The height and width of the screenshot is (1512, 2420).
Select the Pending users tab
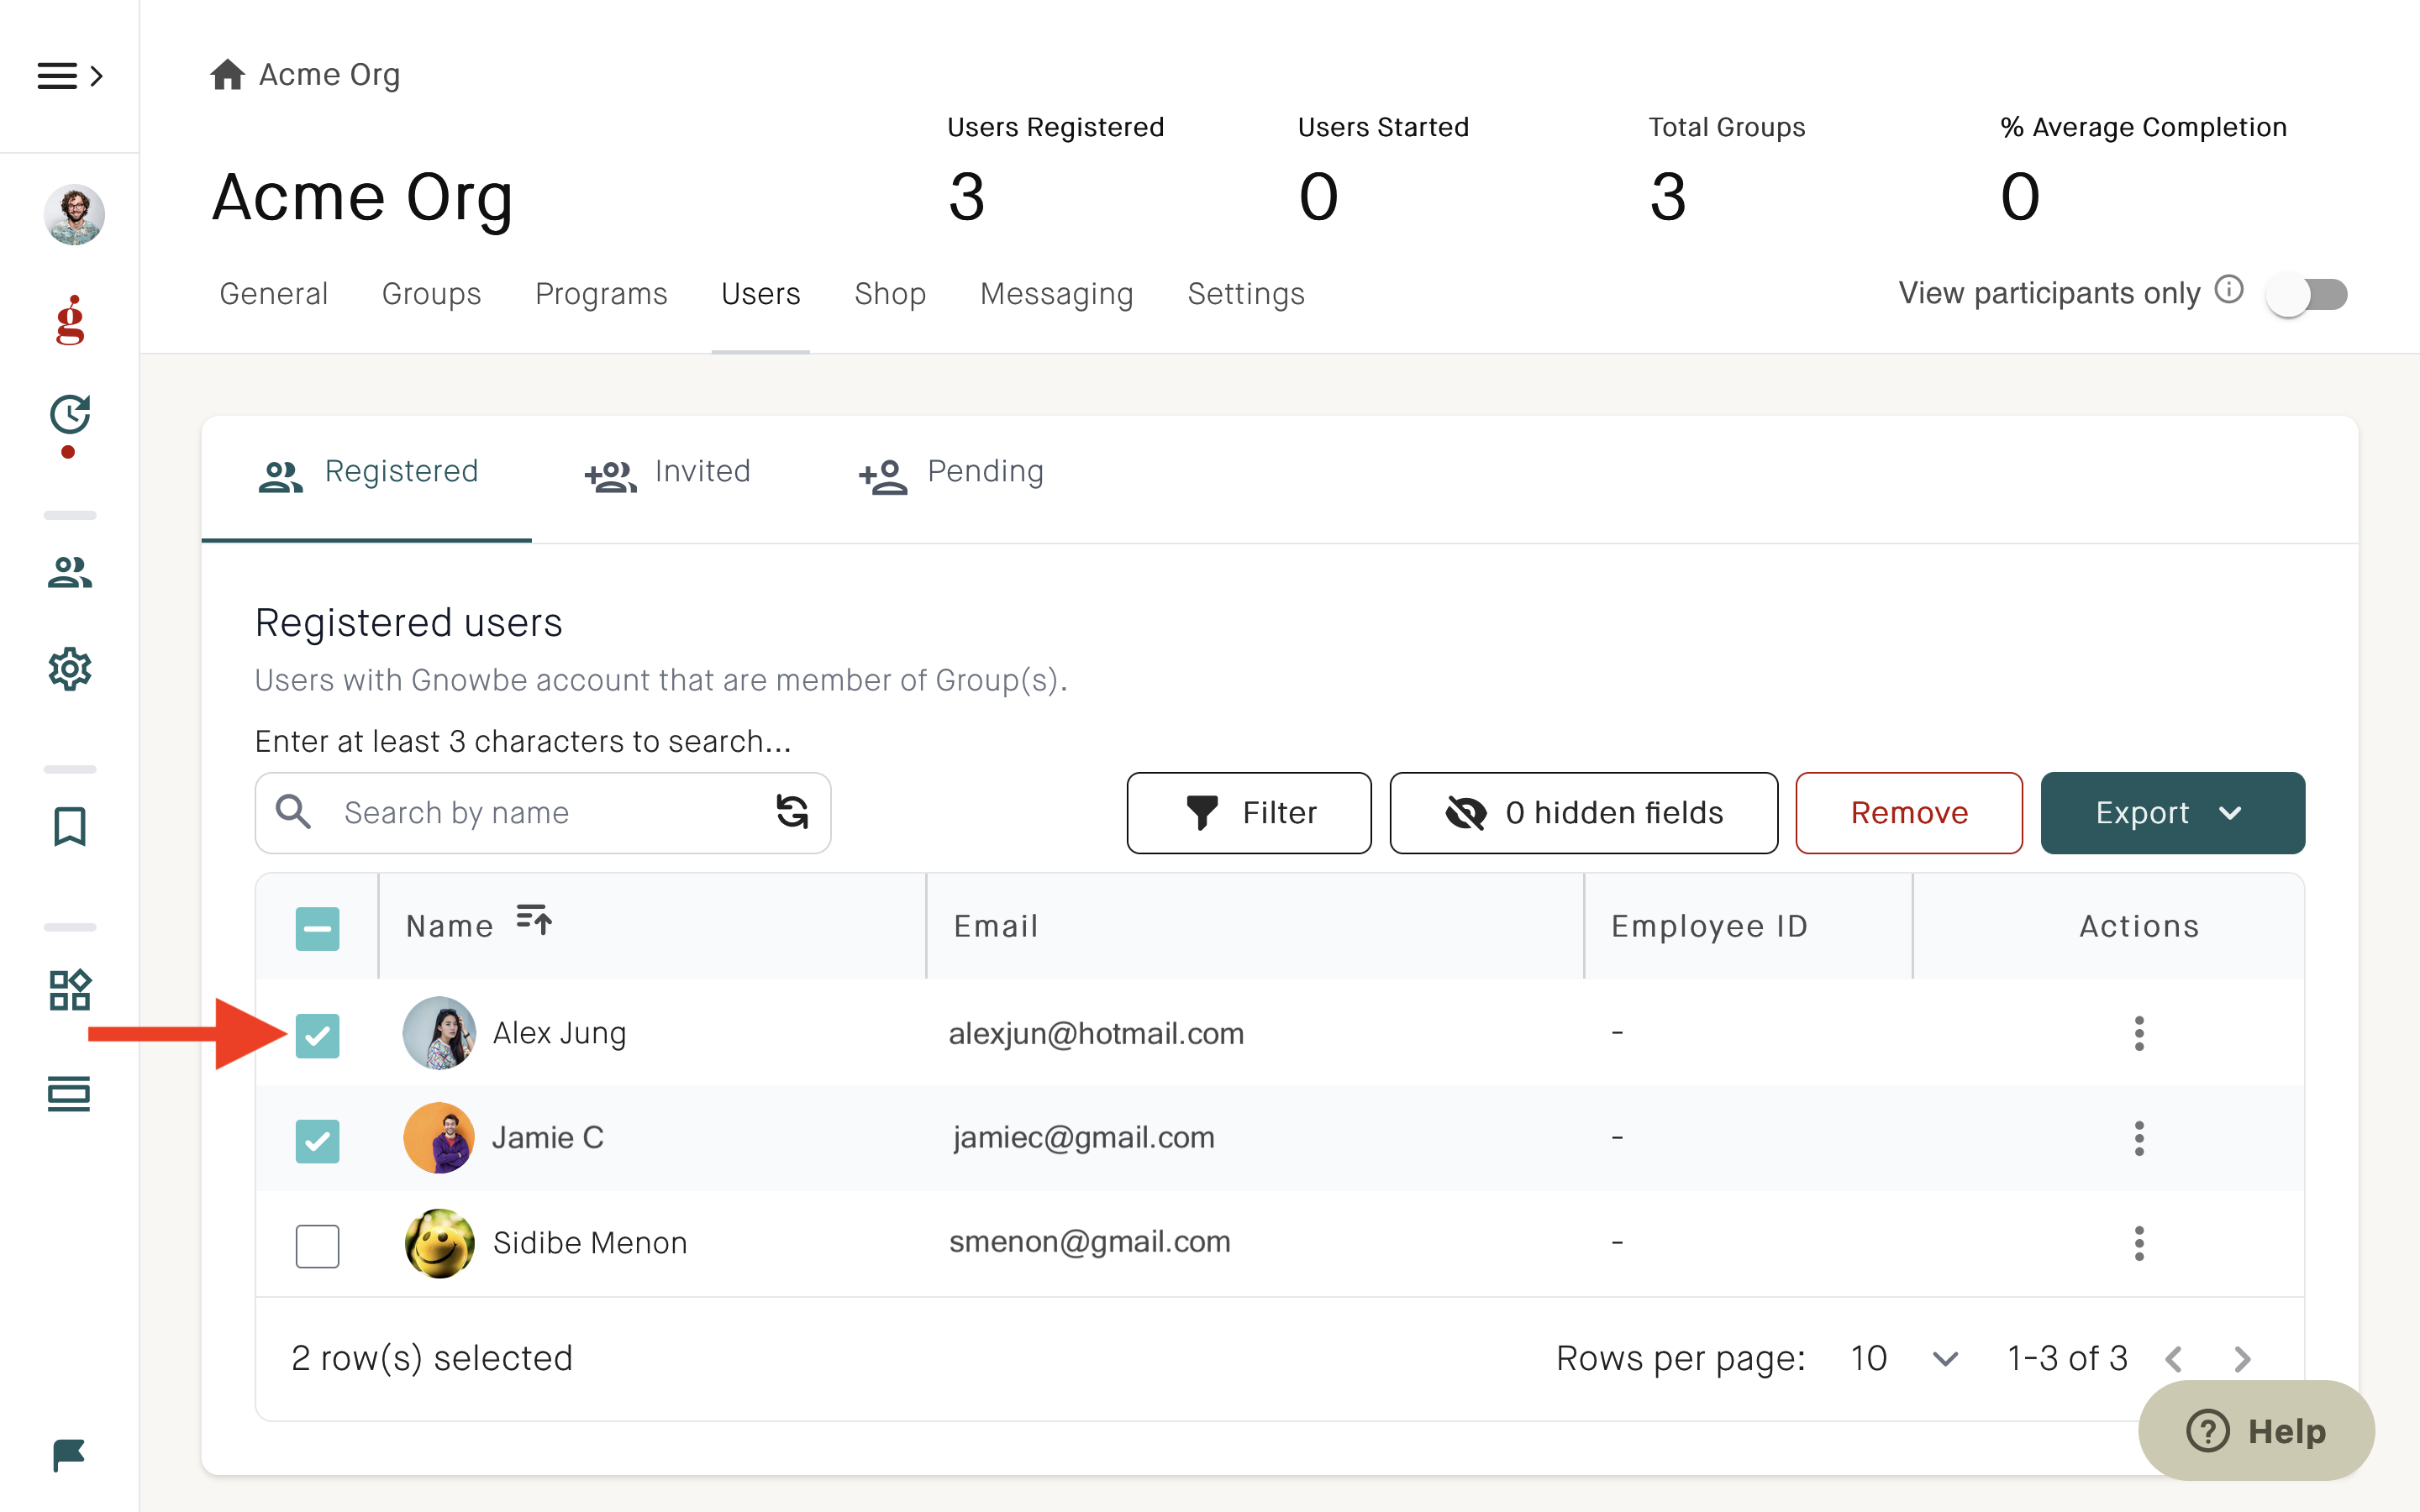(951, 472)
